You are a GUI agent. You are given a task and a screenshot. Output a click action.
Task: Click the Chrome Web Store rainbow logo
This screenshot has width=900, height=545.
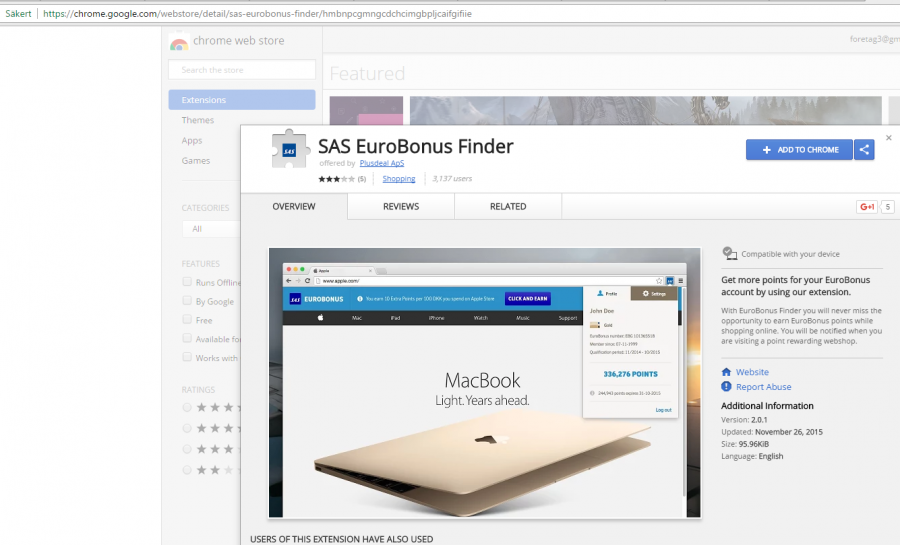tap(178, 42)
